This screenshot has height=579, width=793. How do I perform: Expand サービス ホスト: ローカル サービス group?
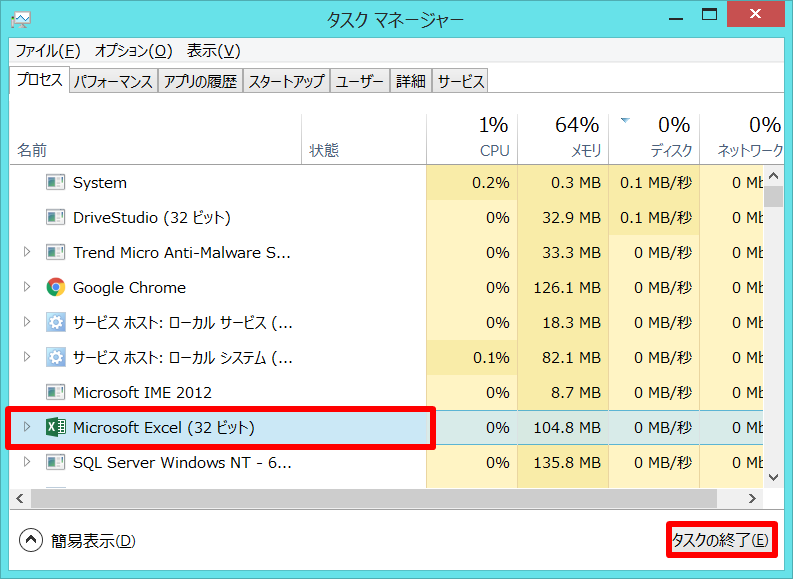click(x=27, y=322)
